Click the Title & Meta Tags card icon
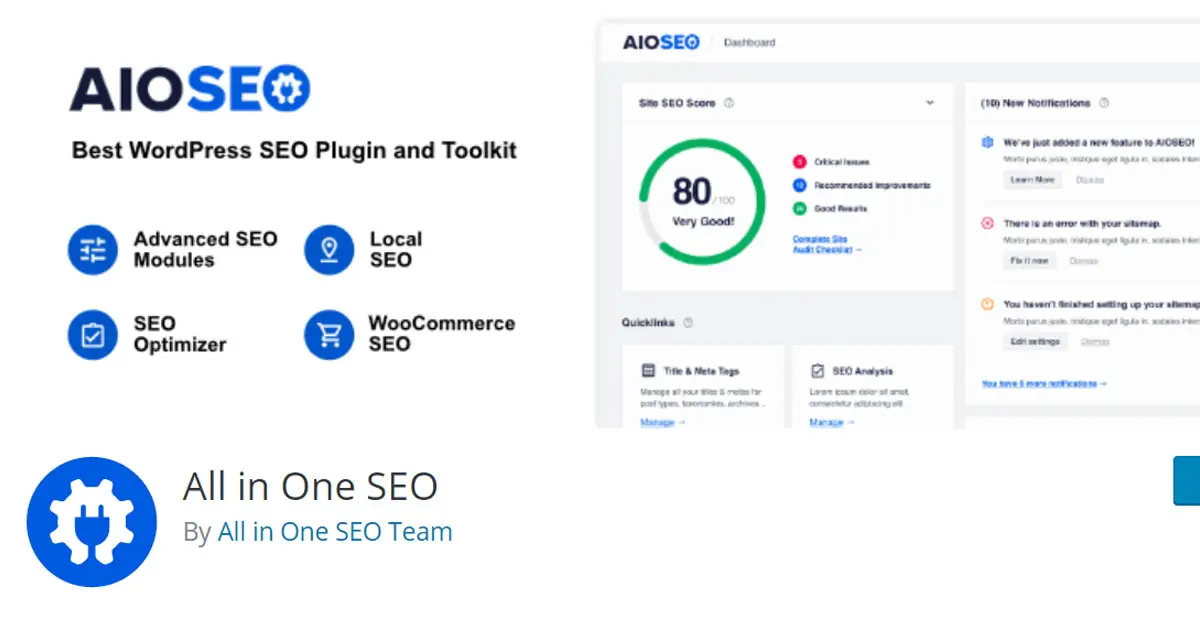The image size is (1200, 630). [648, 370]
